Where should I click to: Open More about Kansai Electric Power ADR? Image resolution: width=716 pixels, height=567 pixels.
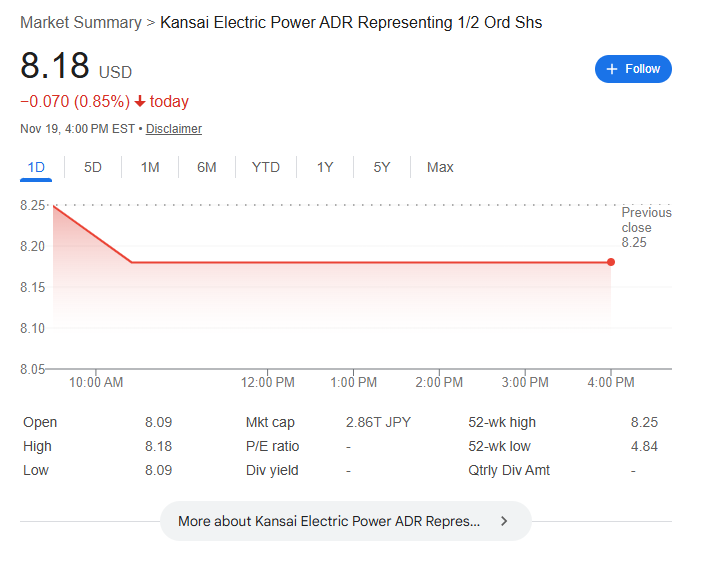coord(330,521)
